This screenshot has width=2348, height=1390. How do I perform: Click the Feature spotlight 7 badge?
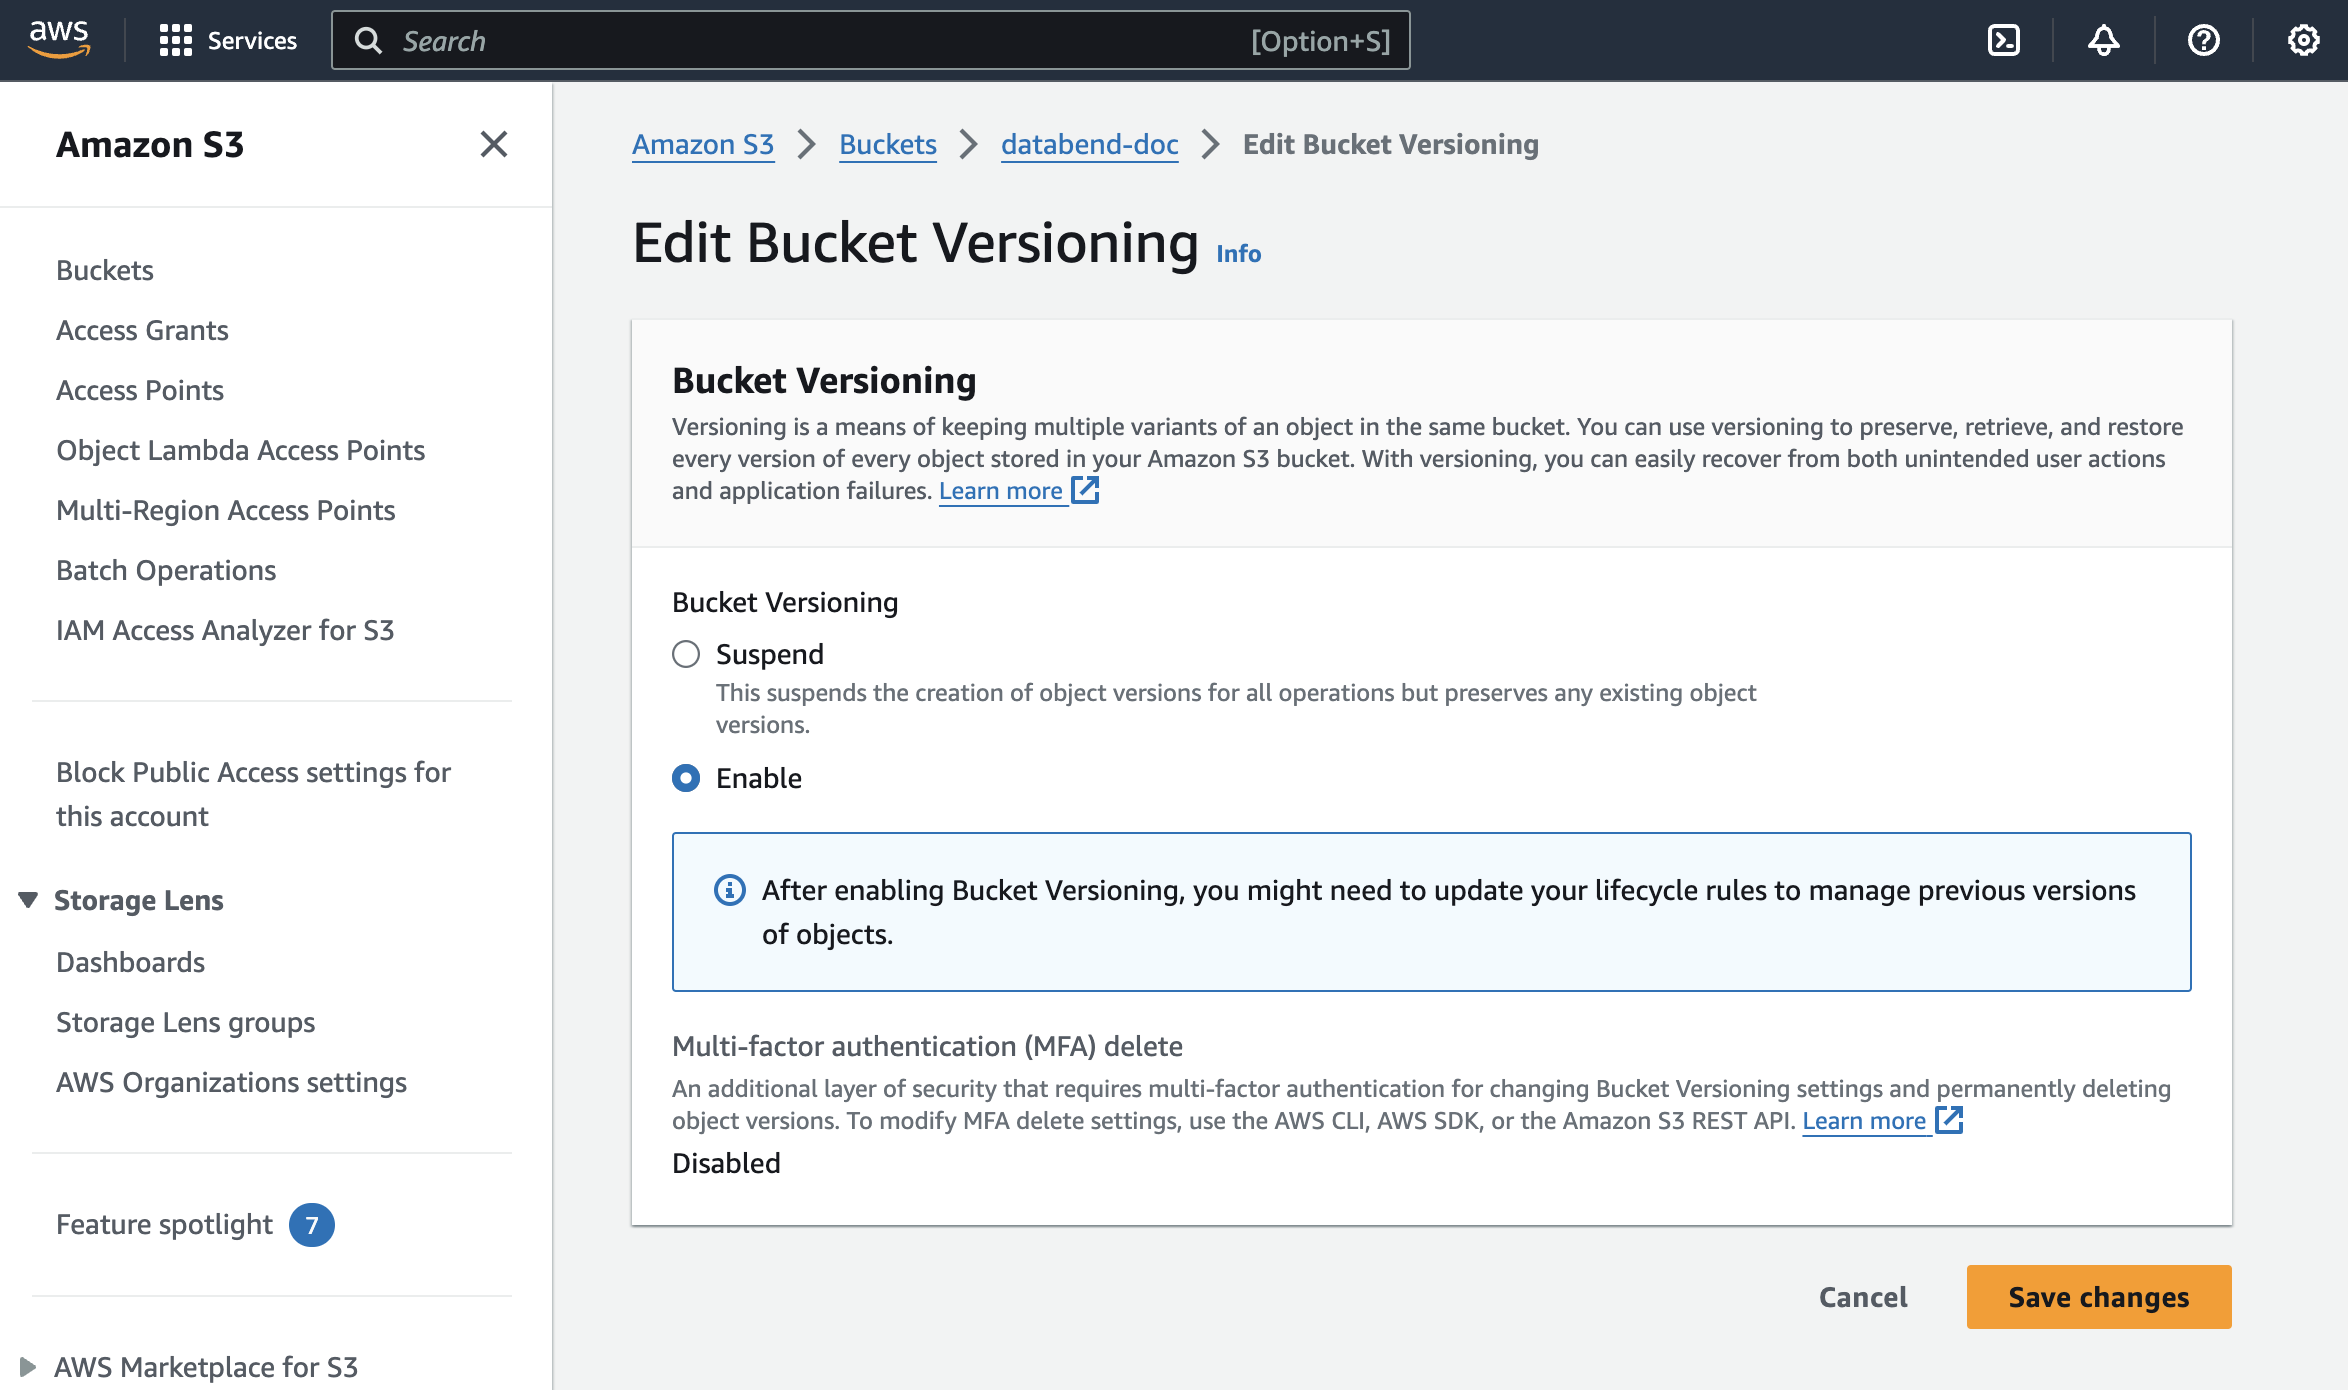tap(312, 1225)
